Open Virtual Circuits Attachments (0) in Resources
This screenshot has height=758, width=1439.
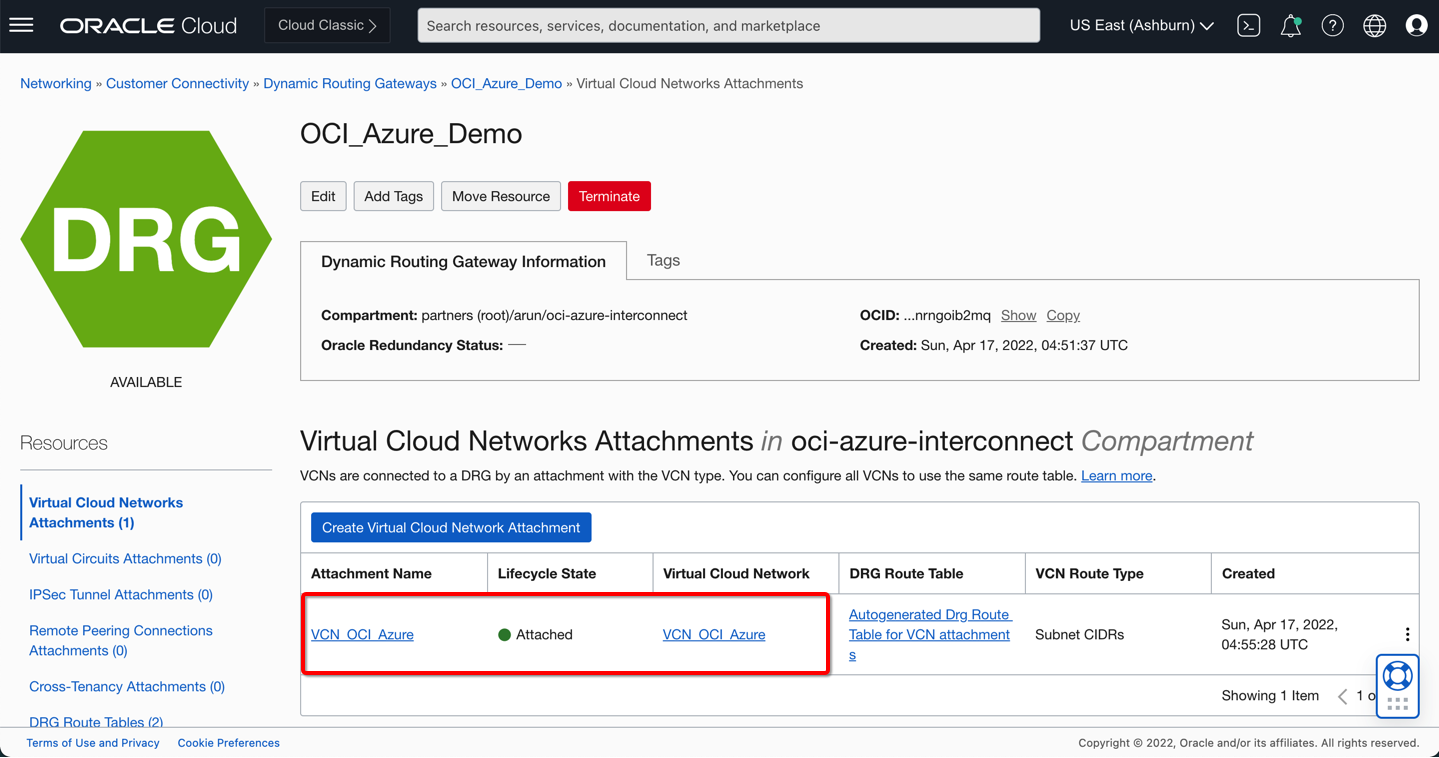[x=125, y=559]
